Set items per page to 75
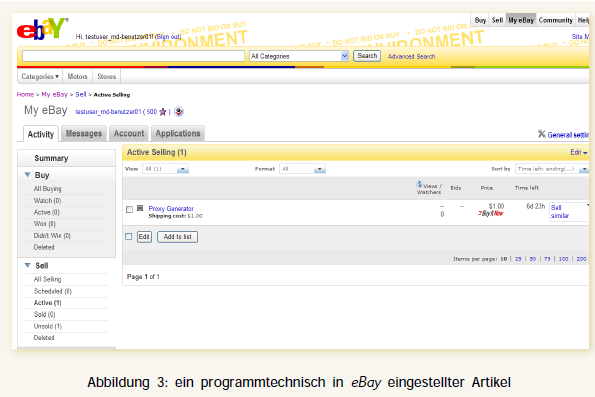Image resolution: width=595 pixels, height=397 pixels. click(x=547, y=259)
